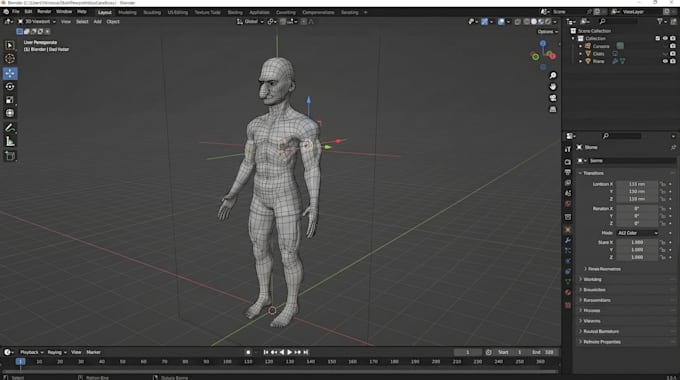Open the Playback dropdown in timeline
Screen dimensions: 680x380
(32, 352)
